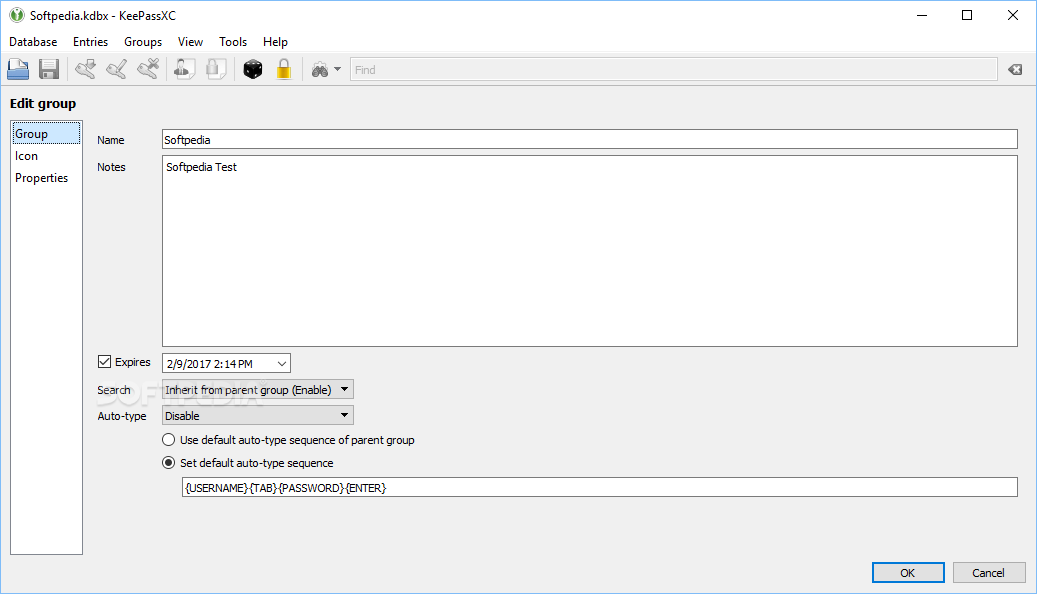Close the KeePassXC window

(x=1013, y=15)
